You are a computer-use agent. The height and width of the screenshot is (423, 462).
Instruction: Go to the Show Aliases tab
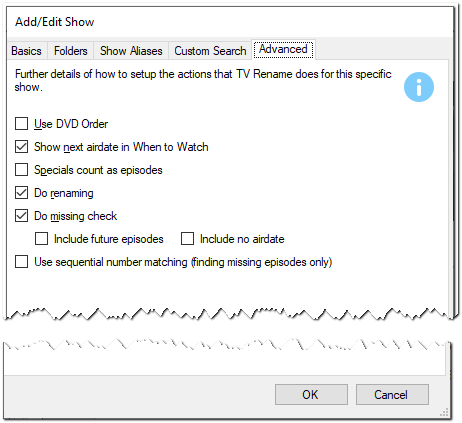131,51
